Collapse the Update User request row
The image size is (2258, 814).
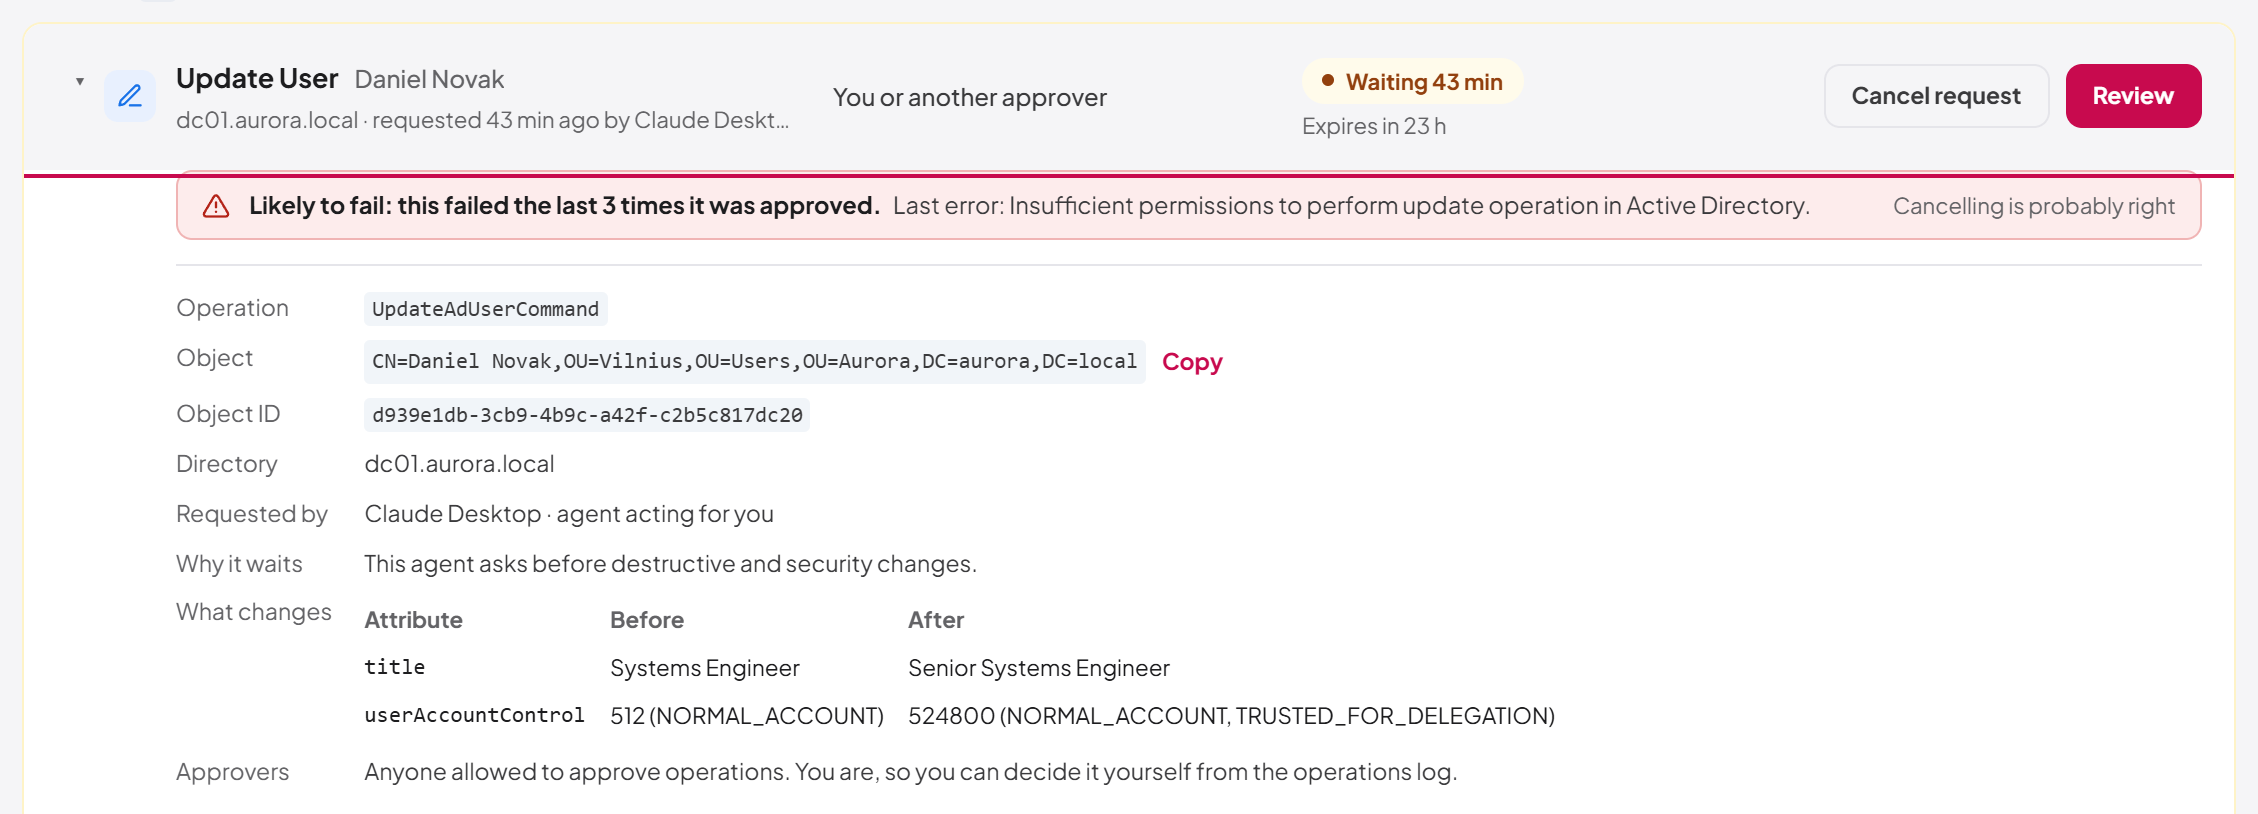[80, 82]
